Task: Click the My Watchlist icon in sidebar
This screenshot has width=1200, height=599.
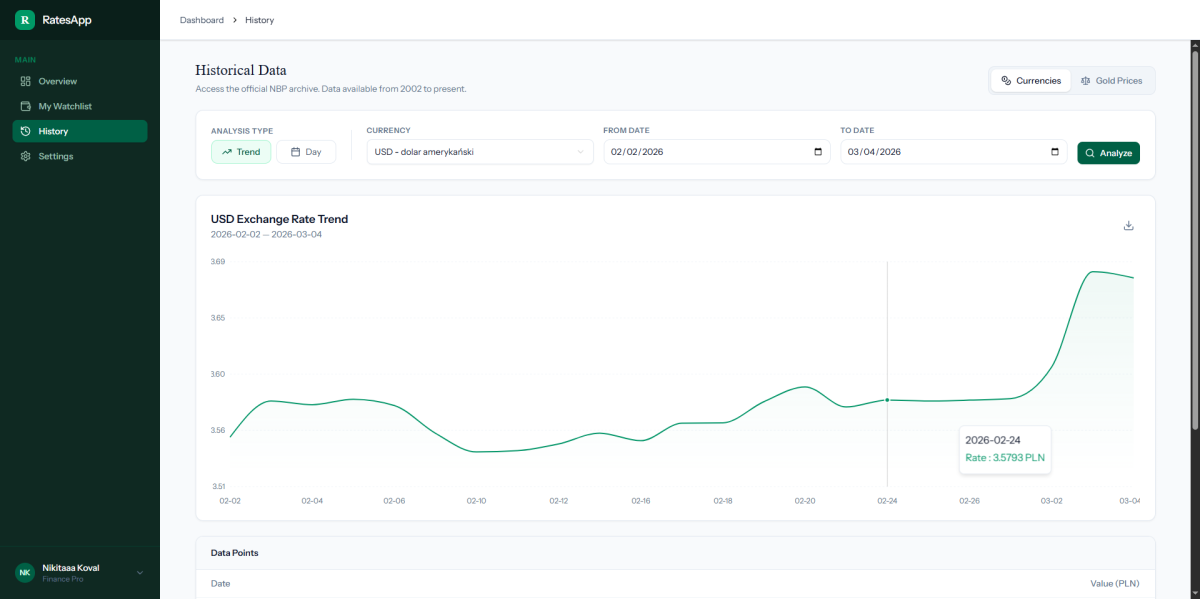Action: coord(26,106)
